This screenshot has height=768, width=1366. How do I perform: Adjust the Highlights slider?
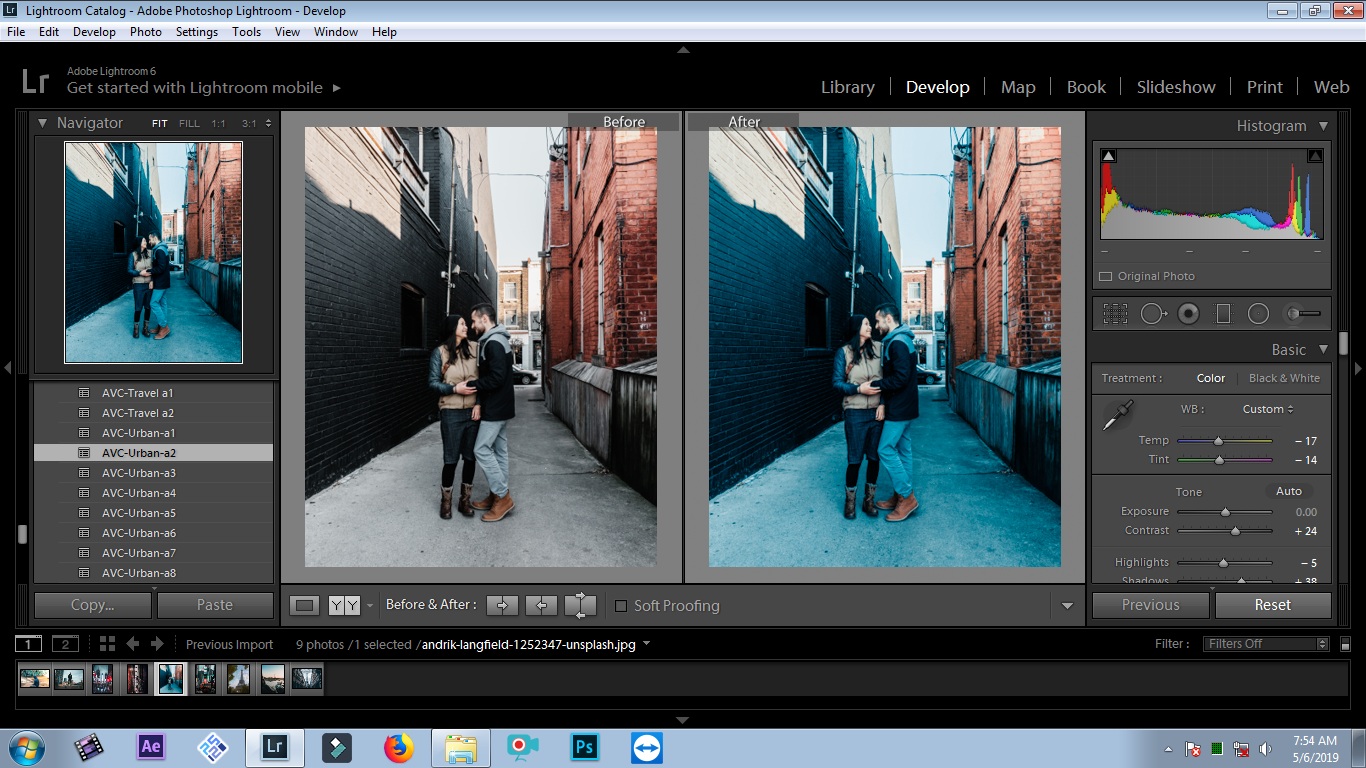[1222, 563]
